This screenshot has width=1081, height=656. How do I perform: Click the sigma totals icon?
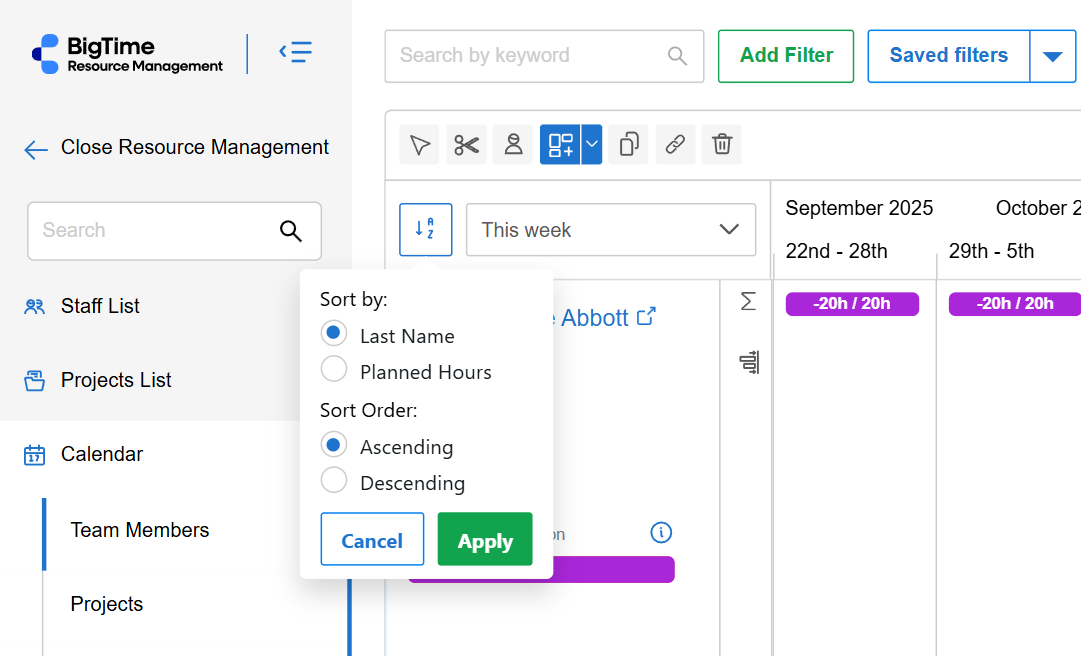(x=748, y=301)
